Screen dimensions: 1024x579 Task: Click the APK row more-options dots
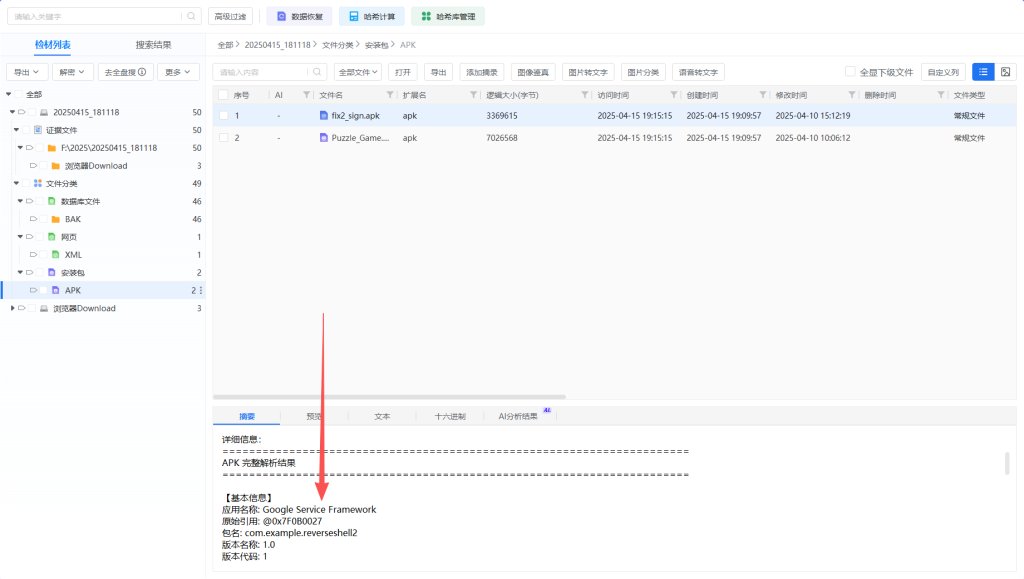pyautogui.click(x=201, y=290)
